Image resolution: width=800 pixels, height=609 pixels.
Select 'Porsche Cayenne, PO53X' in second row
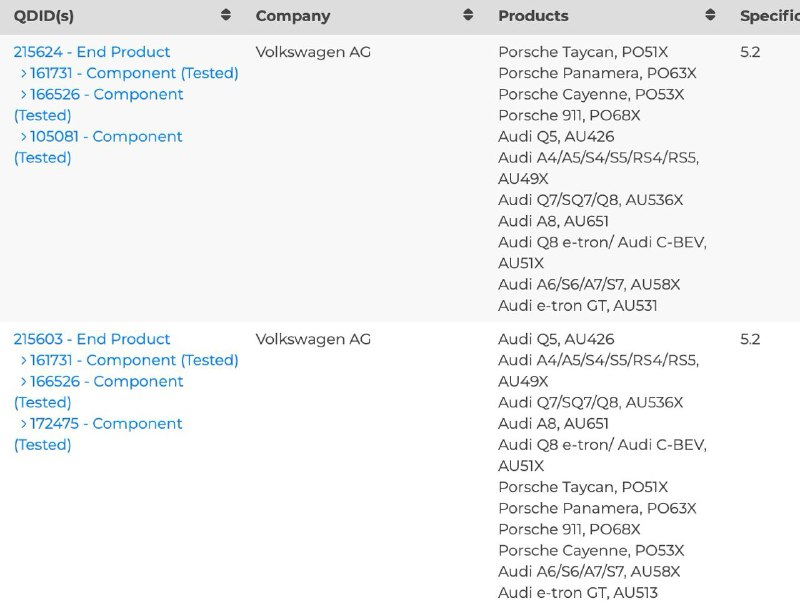591,550
